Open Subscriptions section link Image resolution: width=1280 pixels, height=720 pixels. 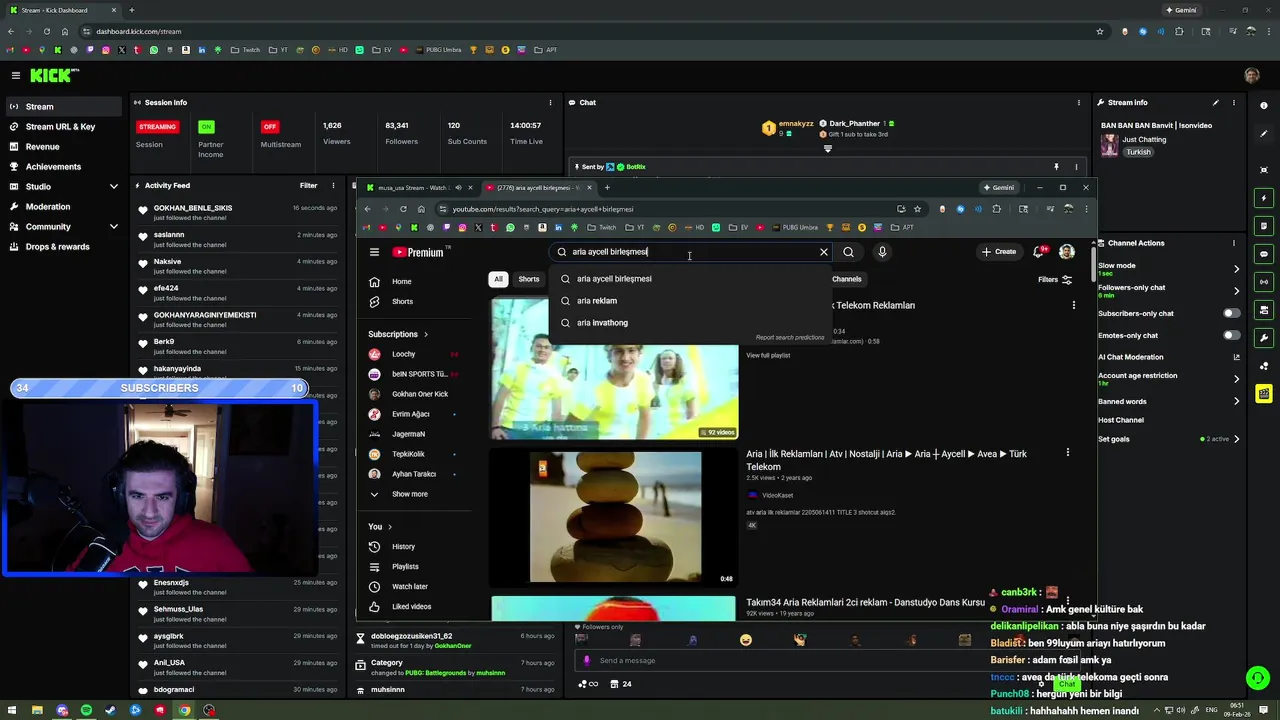point(398,334)
